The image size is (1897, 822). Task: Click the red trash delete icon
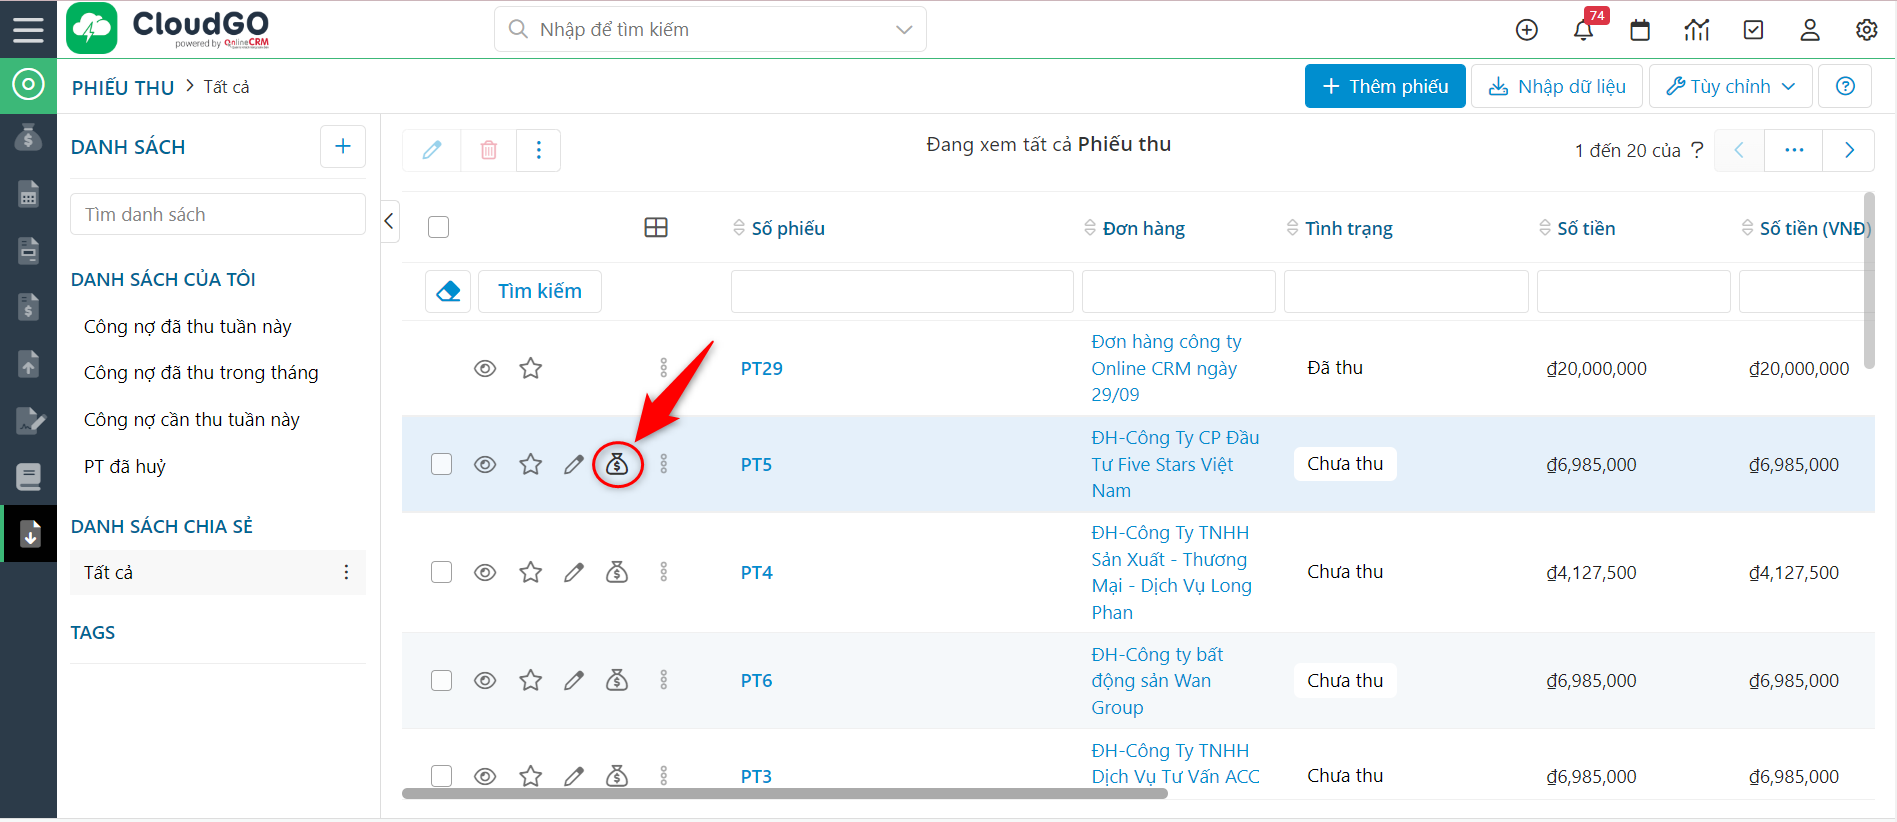coord(488,150)
